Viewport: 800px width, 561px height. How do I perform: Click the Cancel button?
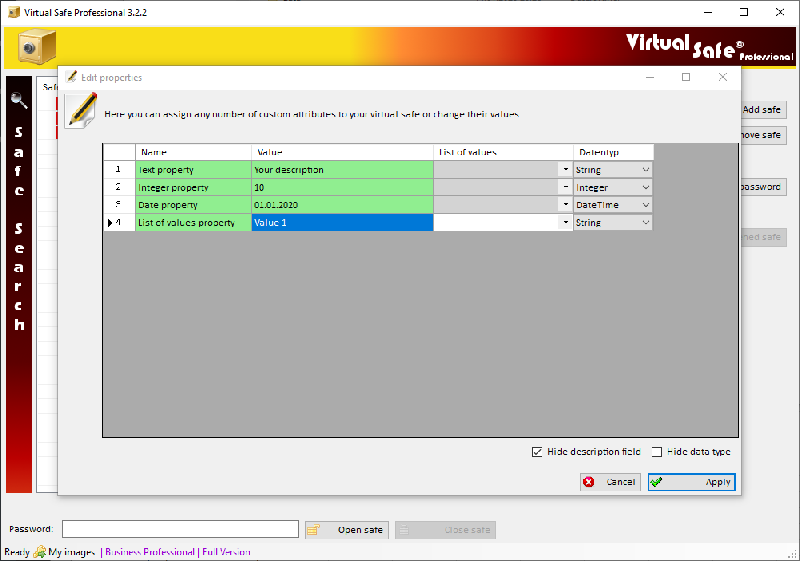[x=610, y=482]
